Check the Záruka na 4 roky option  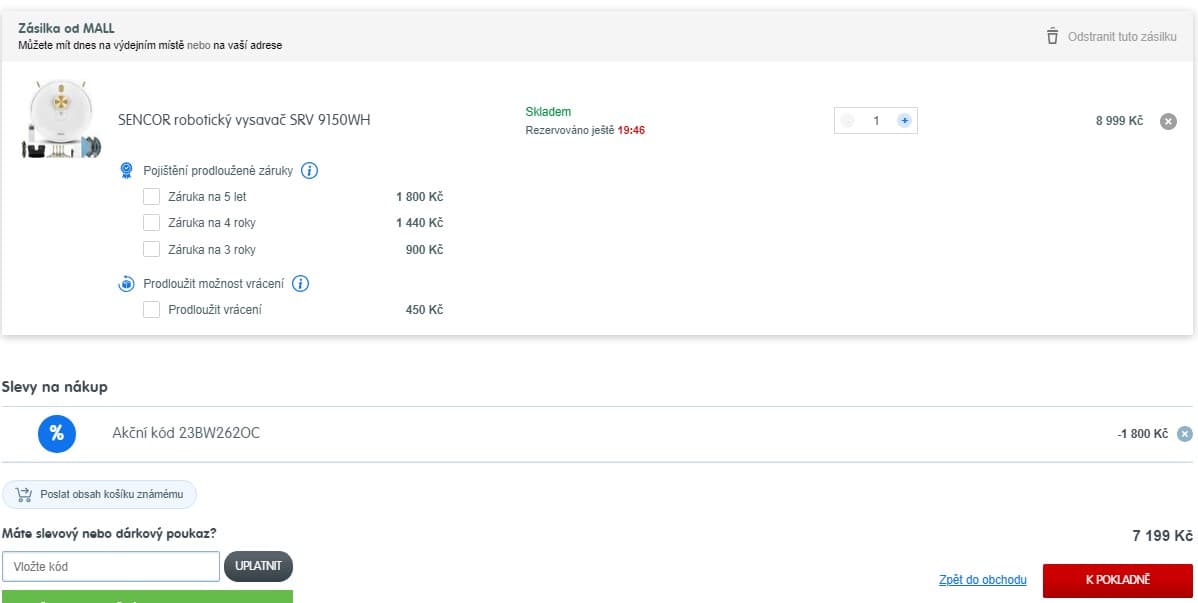[151, 222]
